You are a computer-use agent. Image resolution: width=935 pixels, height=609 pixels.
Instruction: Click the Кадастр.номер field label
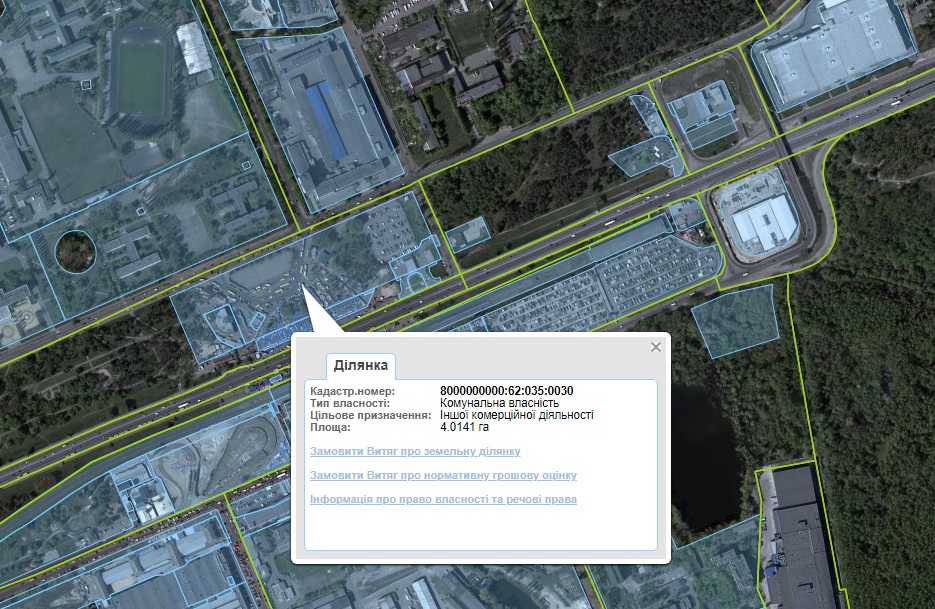pos(353,390)
